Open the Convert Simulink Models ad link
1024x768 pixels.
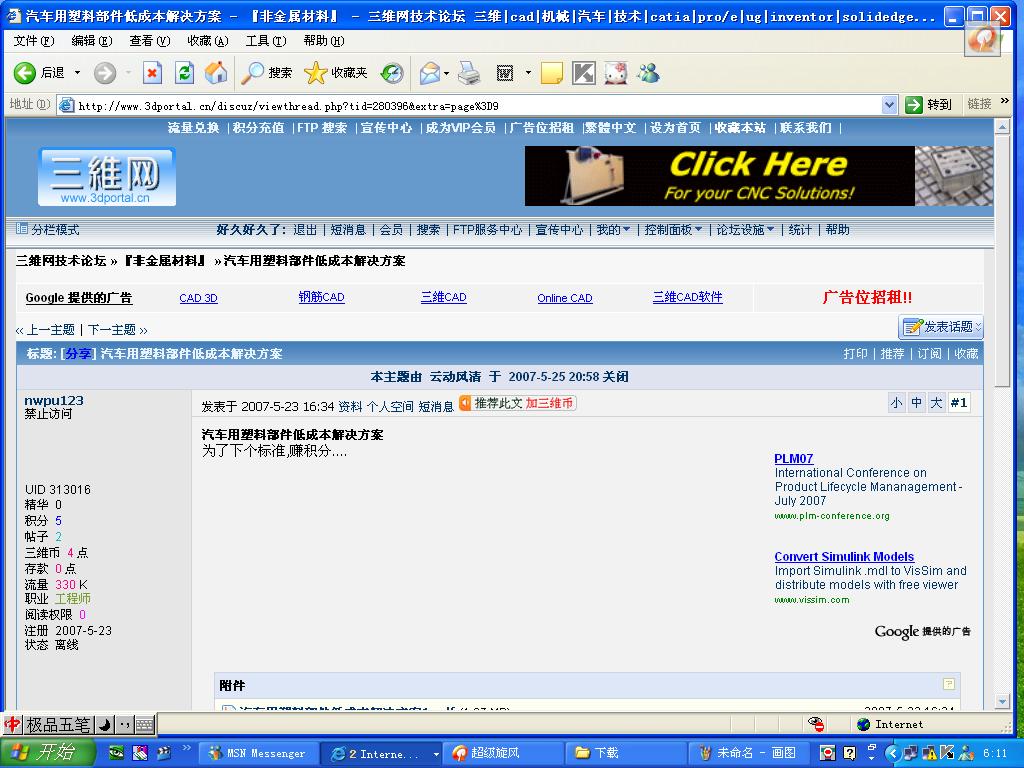point(844,556)
